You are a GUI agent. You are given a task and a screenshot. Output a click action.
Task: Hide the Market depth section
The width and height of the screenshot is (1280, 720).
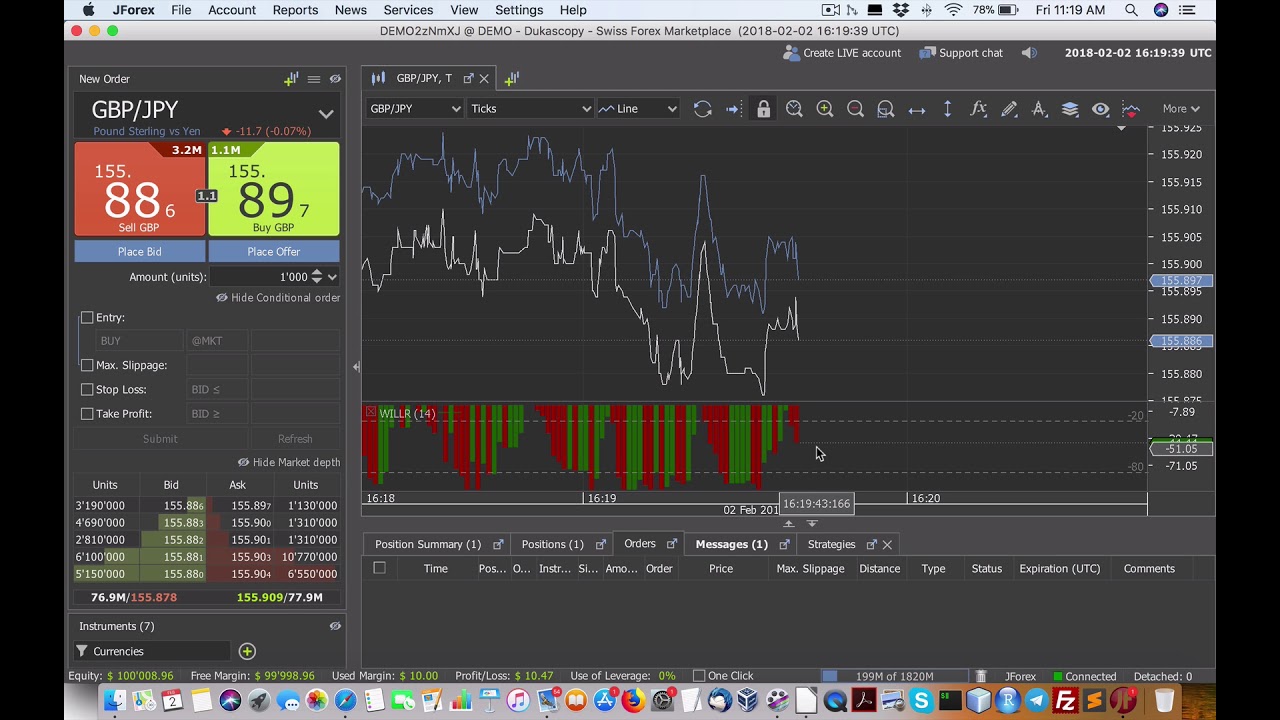[x=289, y=463]
